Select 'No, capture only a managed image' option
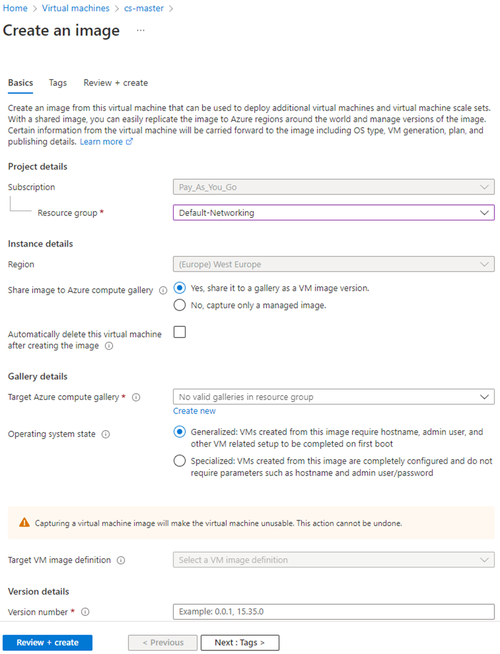Viewport: 500px width, 654px height. [x=180, y=305]
